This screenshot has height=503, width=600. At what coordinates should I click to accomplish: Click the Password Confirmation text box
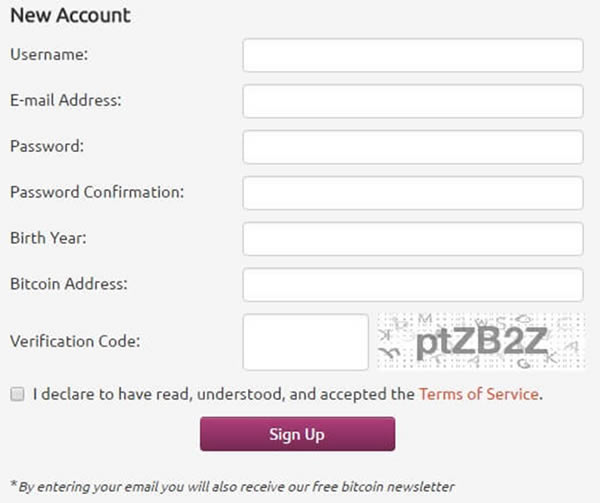pos(412,193)
